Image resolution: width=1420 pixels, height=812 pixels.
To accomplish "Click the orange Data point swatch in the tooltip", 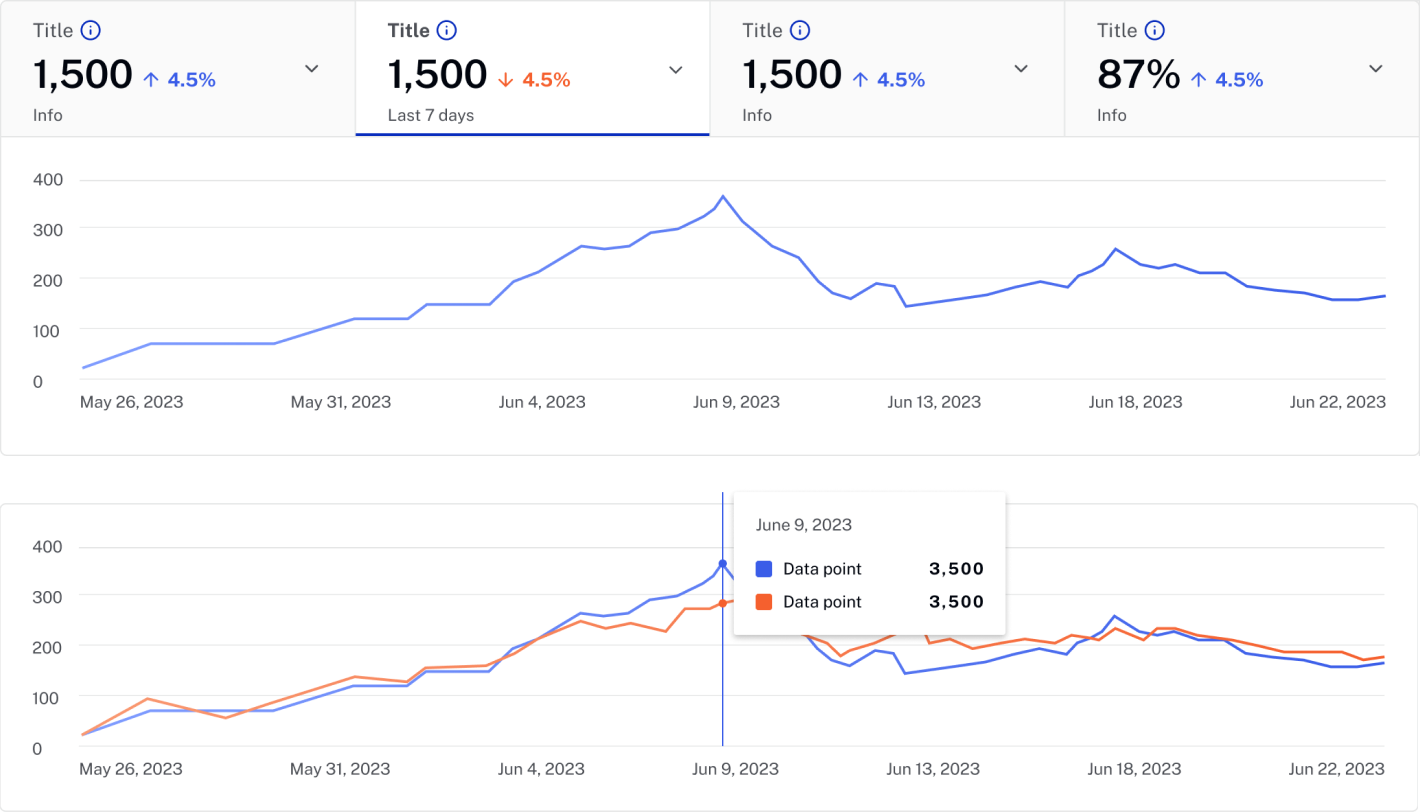I will click(764, 602).
